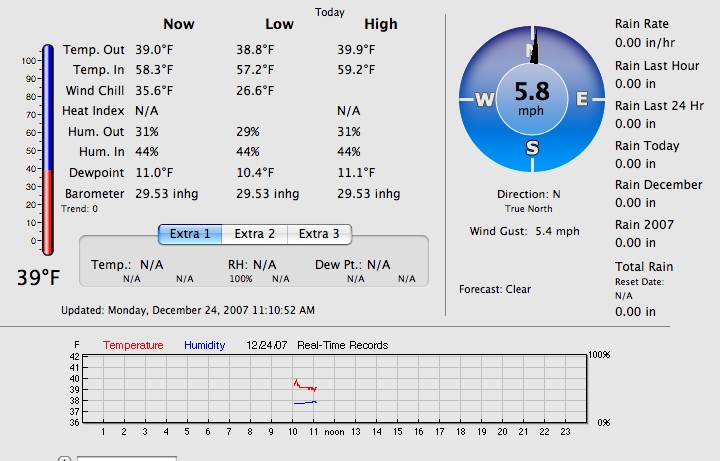Screen dimensions: 720x461
Task: Open the Extra 3 tab
Action: [319, 234]
